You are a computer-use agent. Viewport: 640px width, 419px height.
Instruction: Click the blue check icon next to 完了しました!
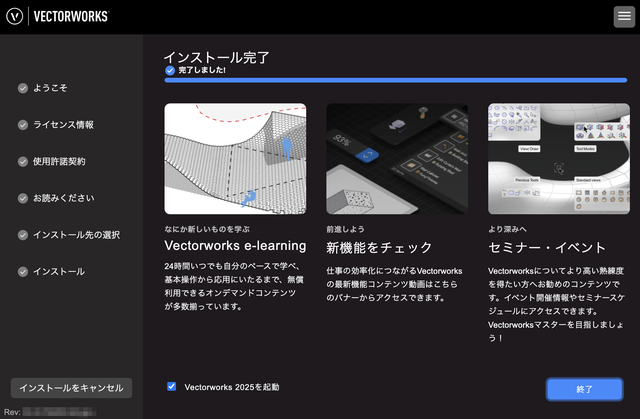click(x=170, y=71)
